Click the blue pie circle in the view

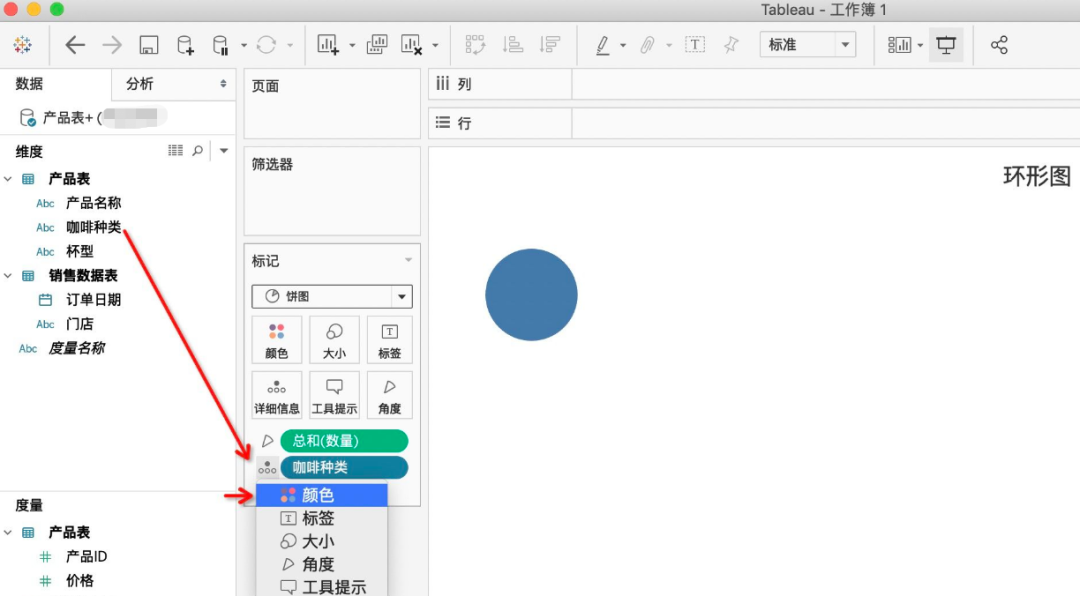(x=531, y=295)
